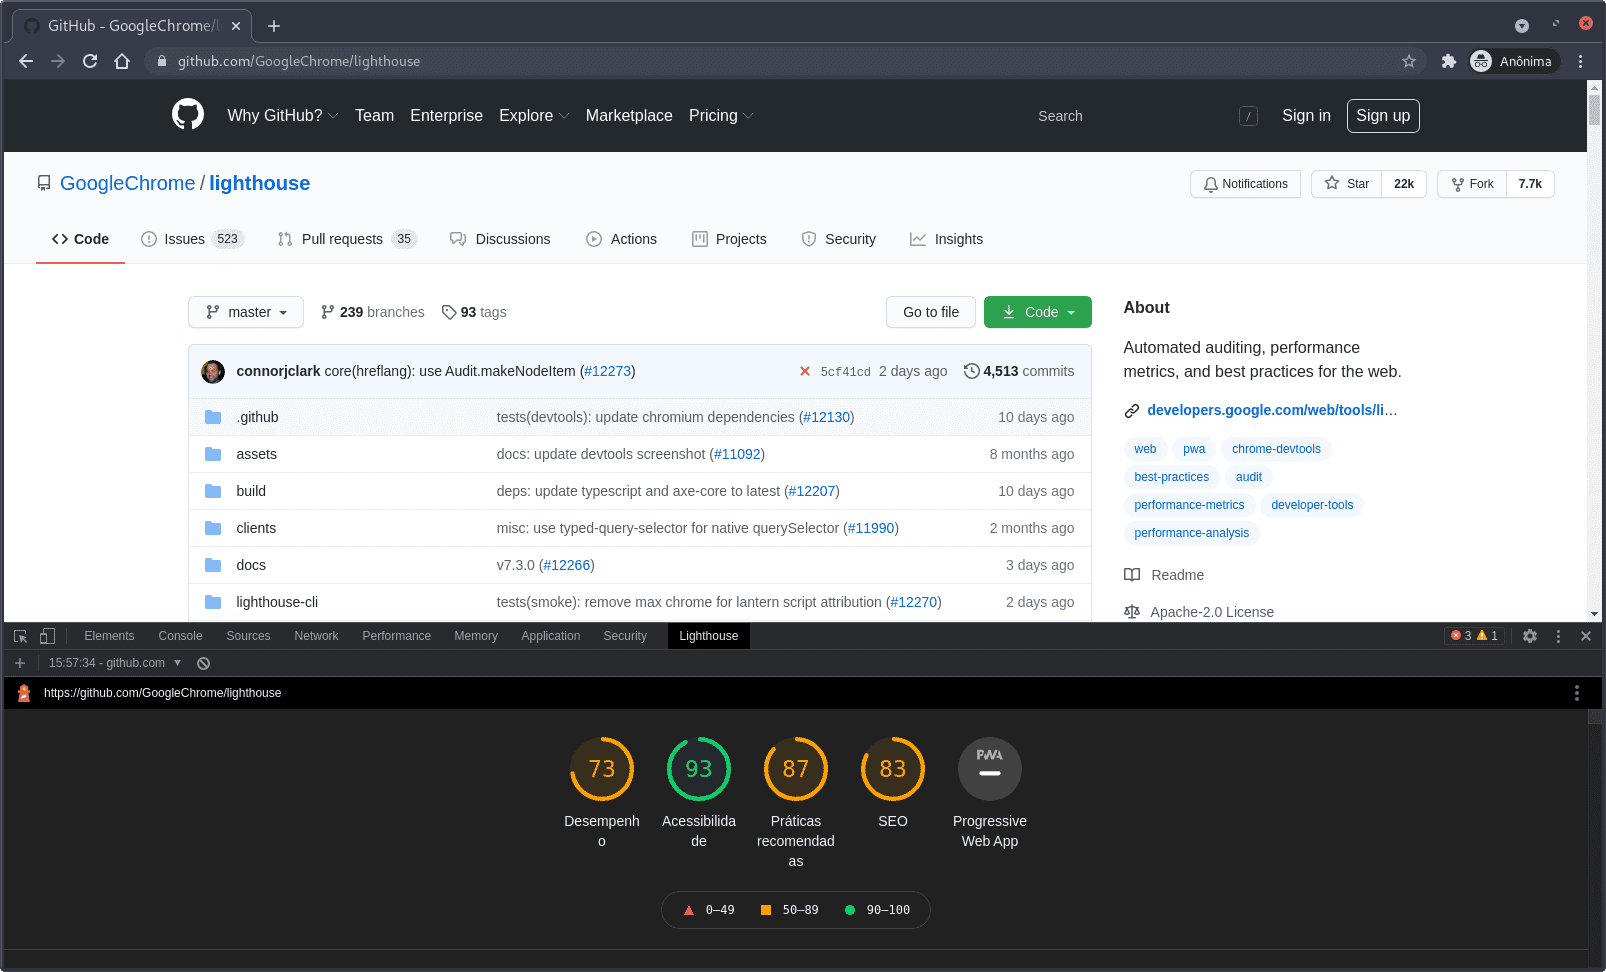Open the Lighthouse report selector dropdown
Screen dimensions: 1606x972
(115, 663)
